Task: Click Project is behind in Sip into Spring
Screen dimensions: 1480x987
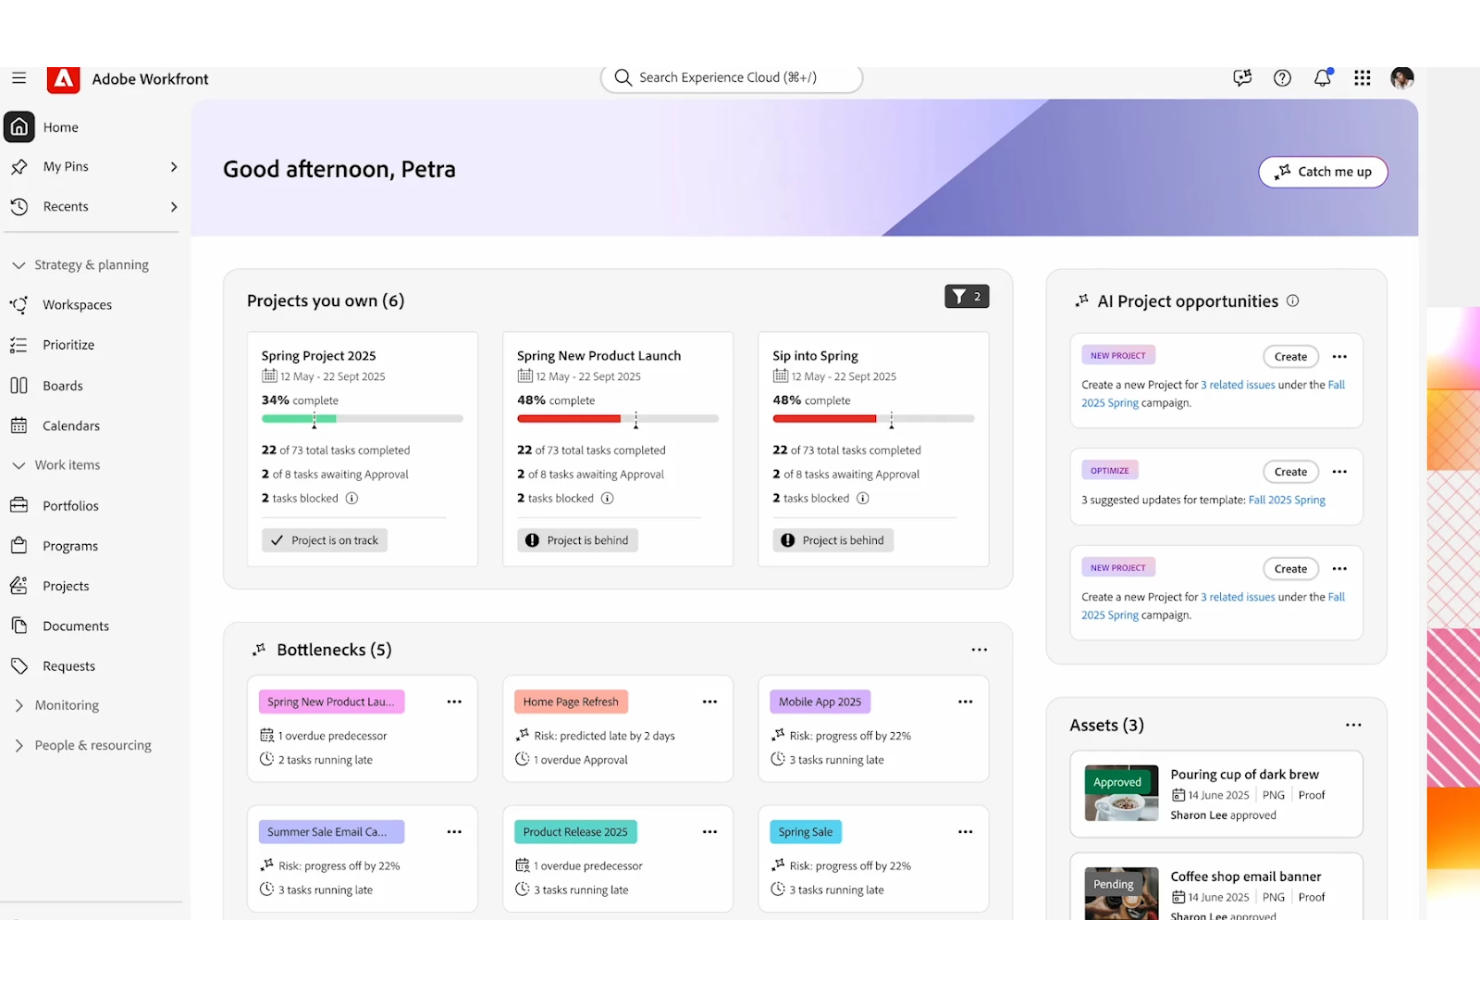Action: 834,540
